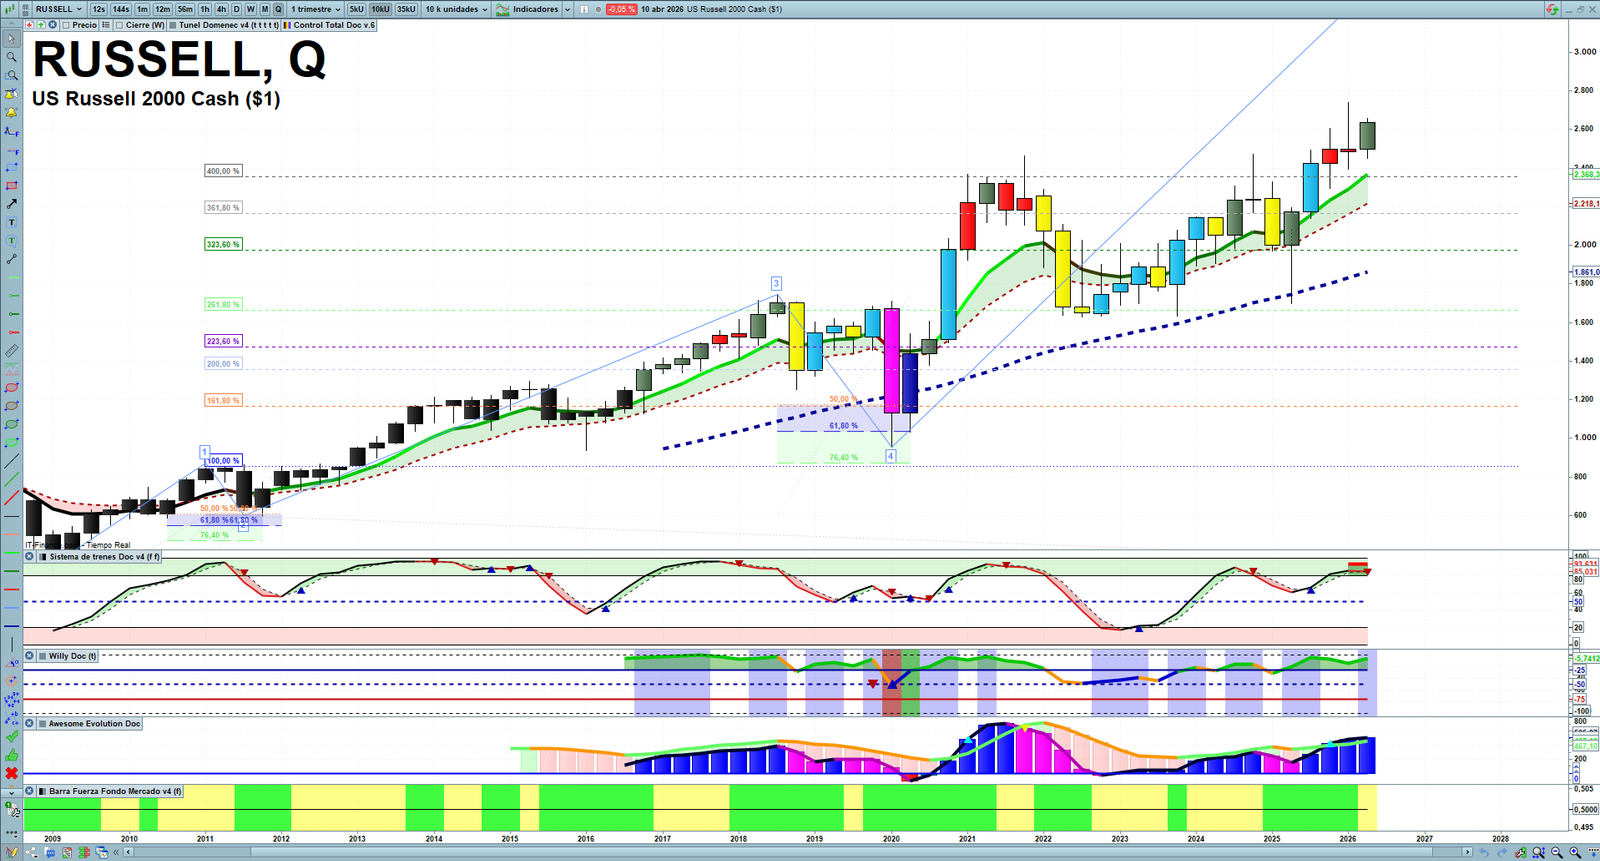Select the brown ellipse drawing tool
The height and width of the screenshot is (861, 1600).
pos(11,406)
